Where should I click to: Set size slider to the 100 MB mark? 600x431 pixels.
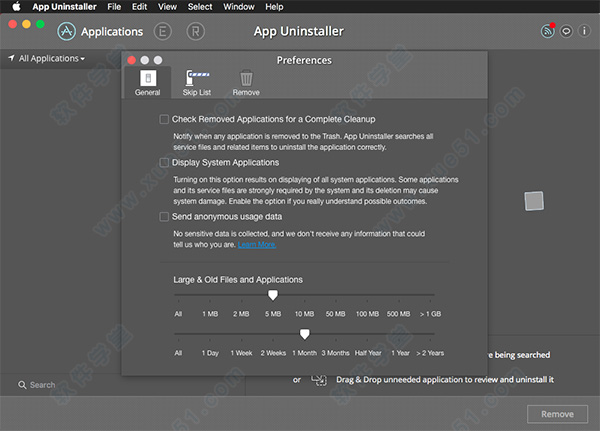click(x=367, y=295)
